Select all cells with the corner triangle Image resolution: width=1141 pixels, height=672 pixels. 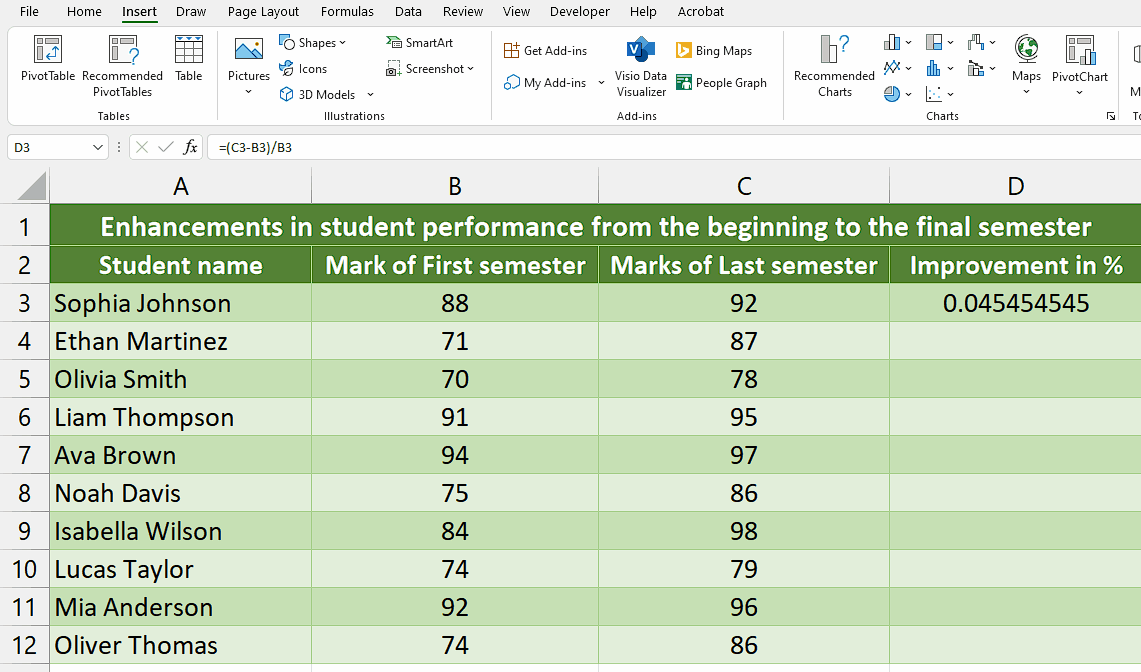(x=31, y=186)
